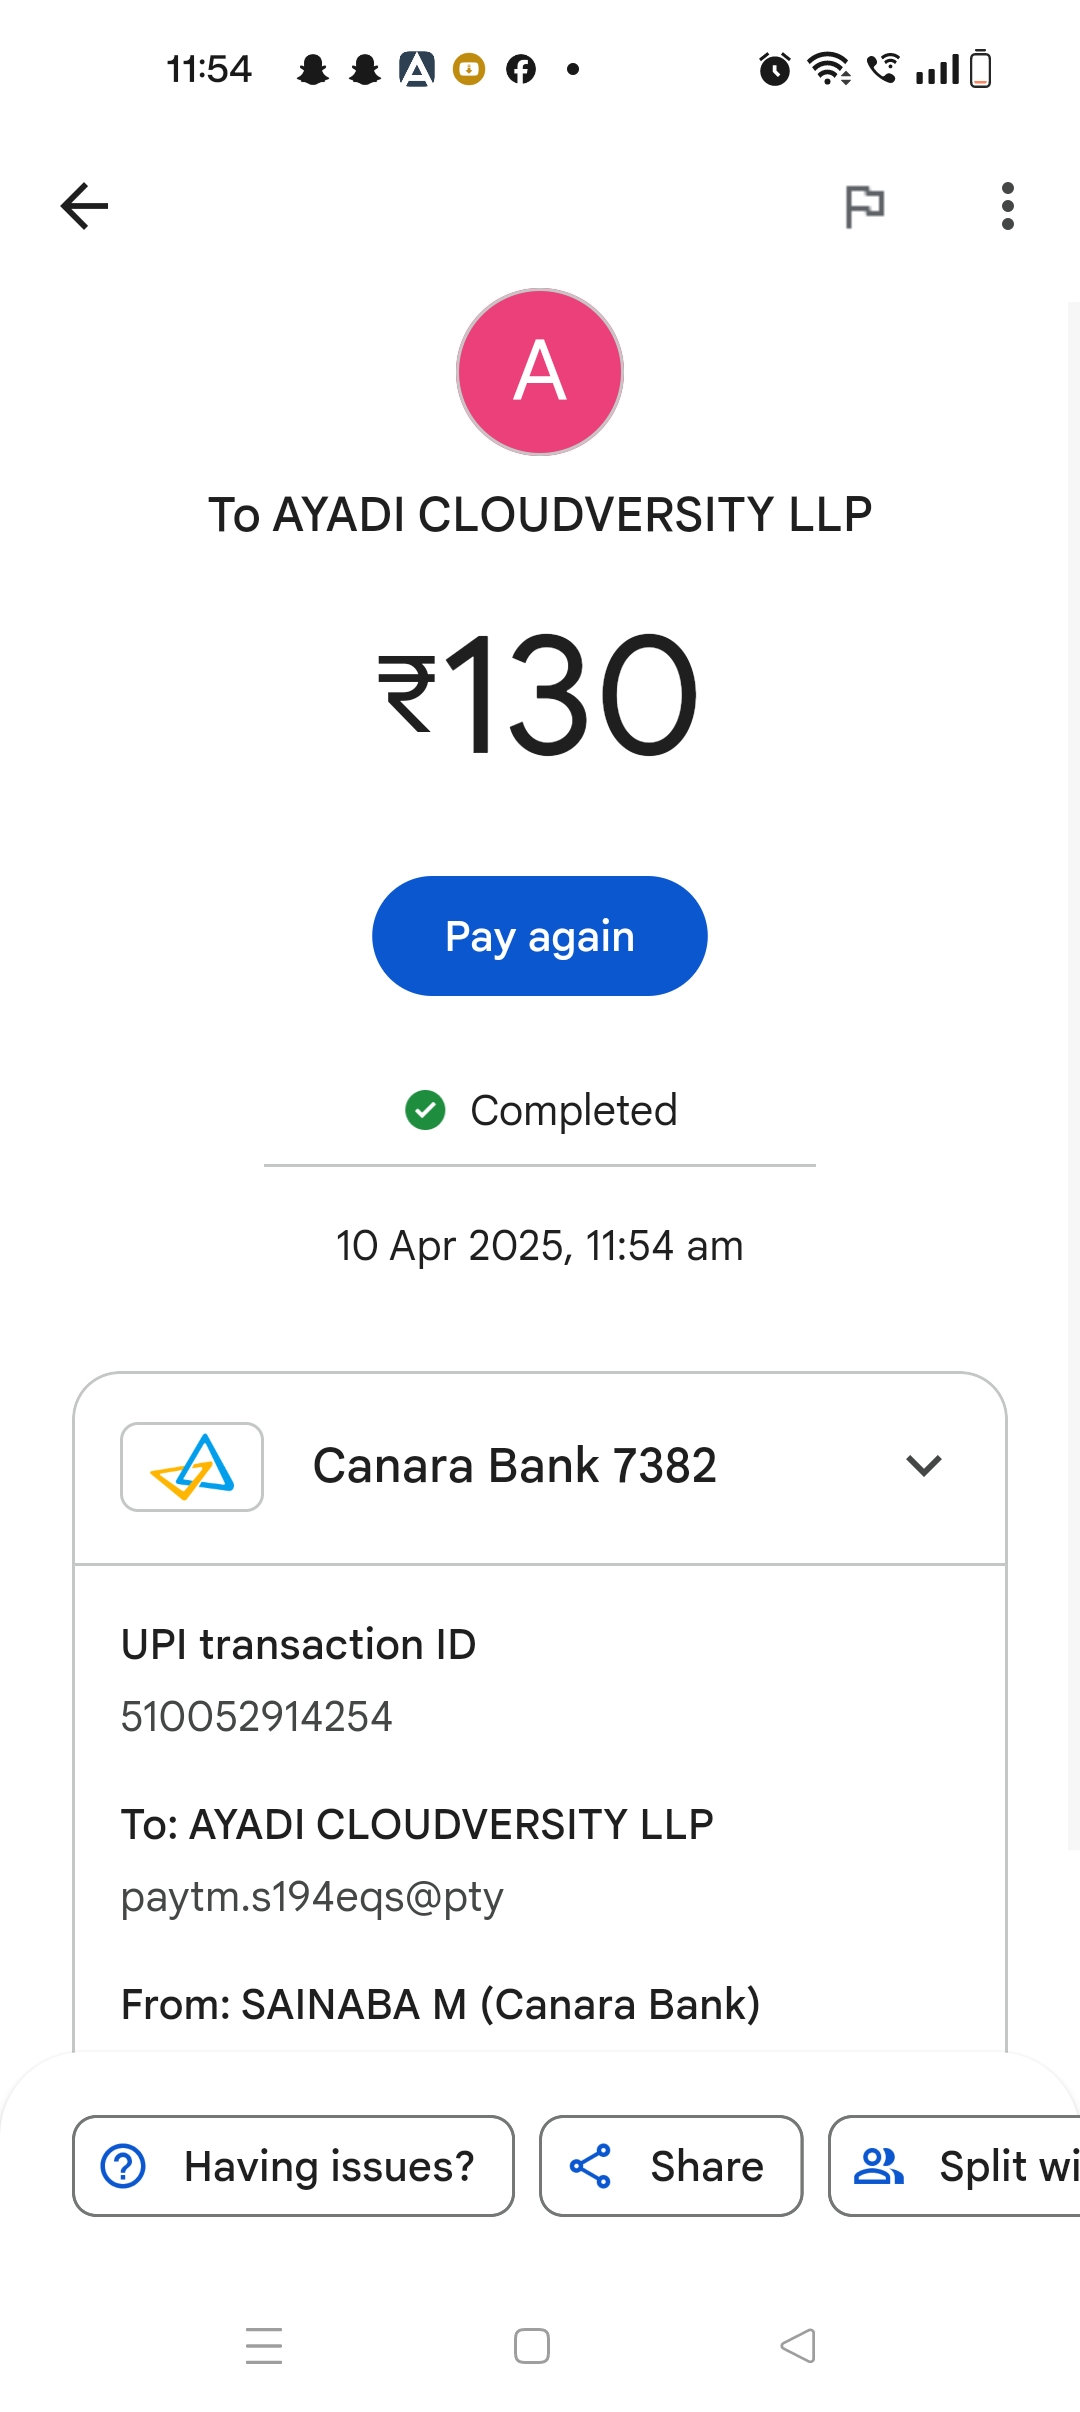The height and width of the screenshot is (2412, 1080).
Task: Tap the flag report icon
Action: (864, 207)
